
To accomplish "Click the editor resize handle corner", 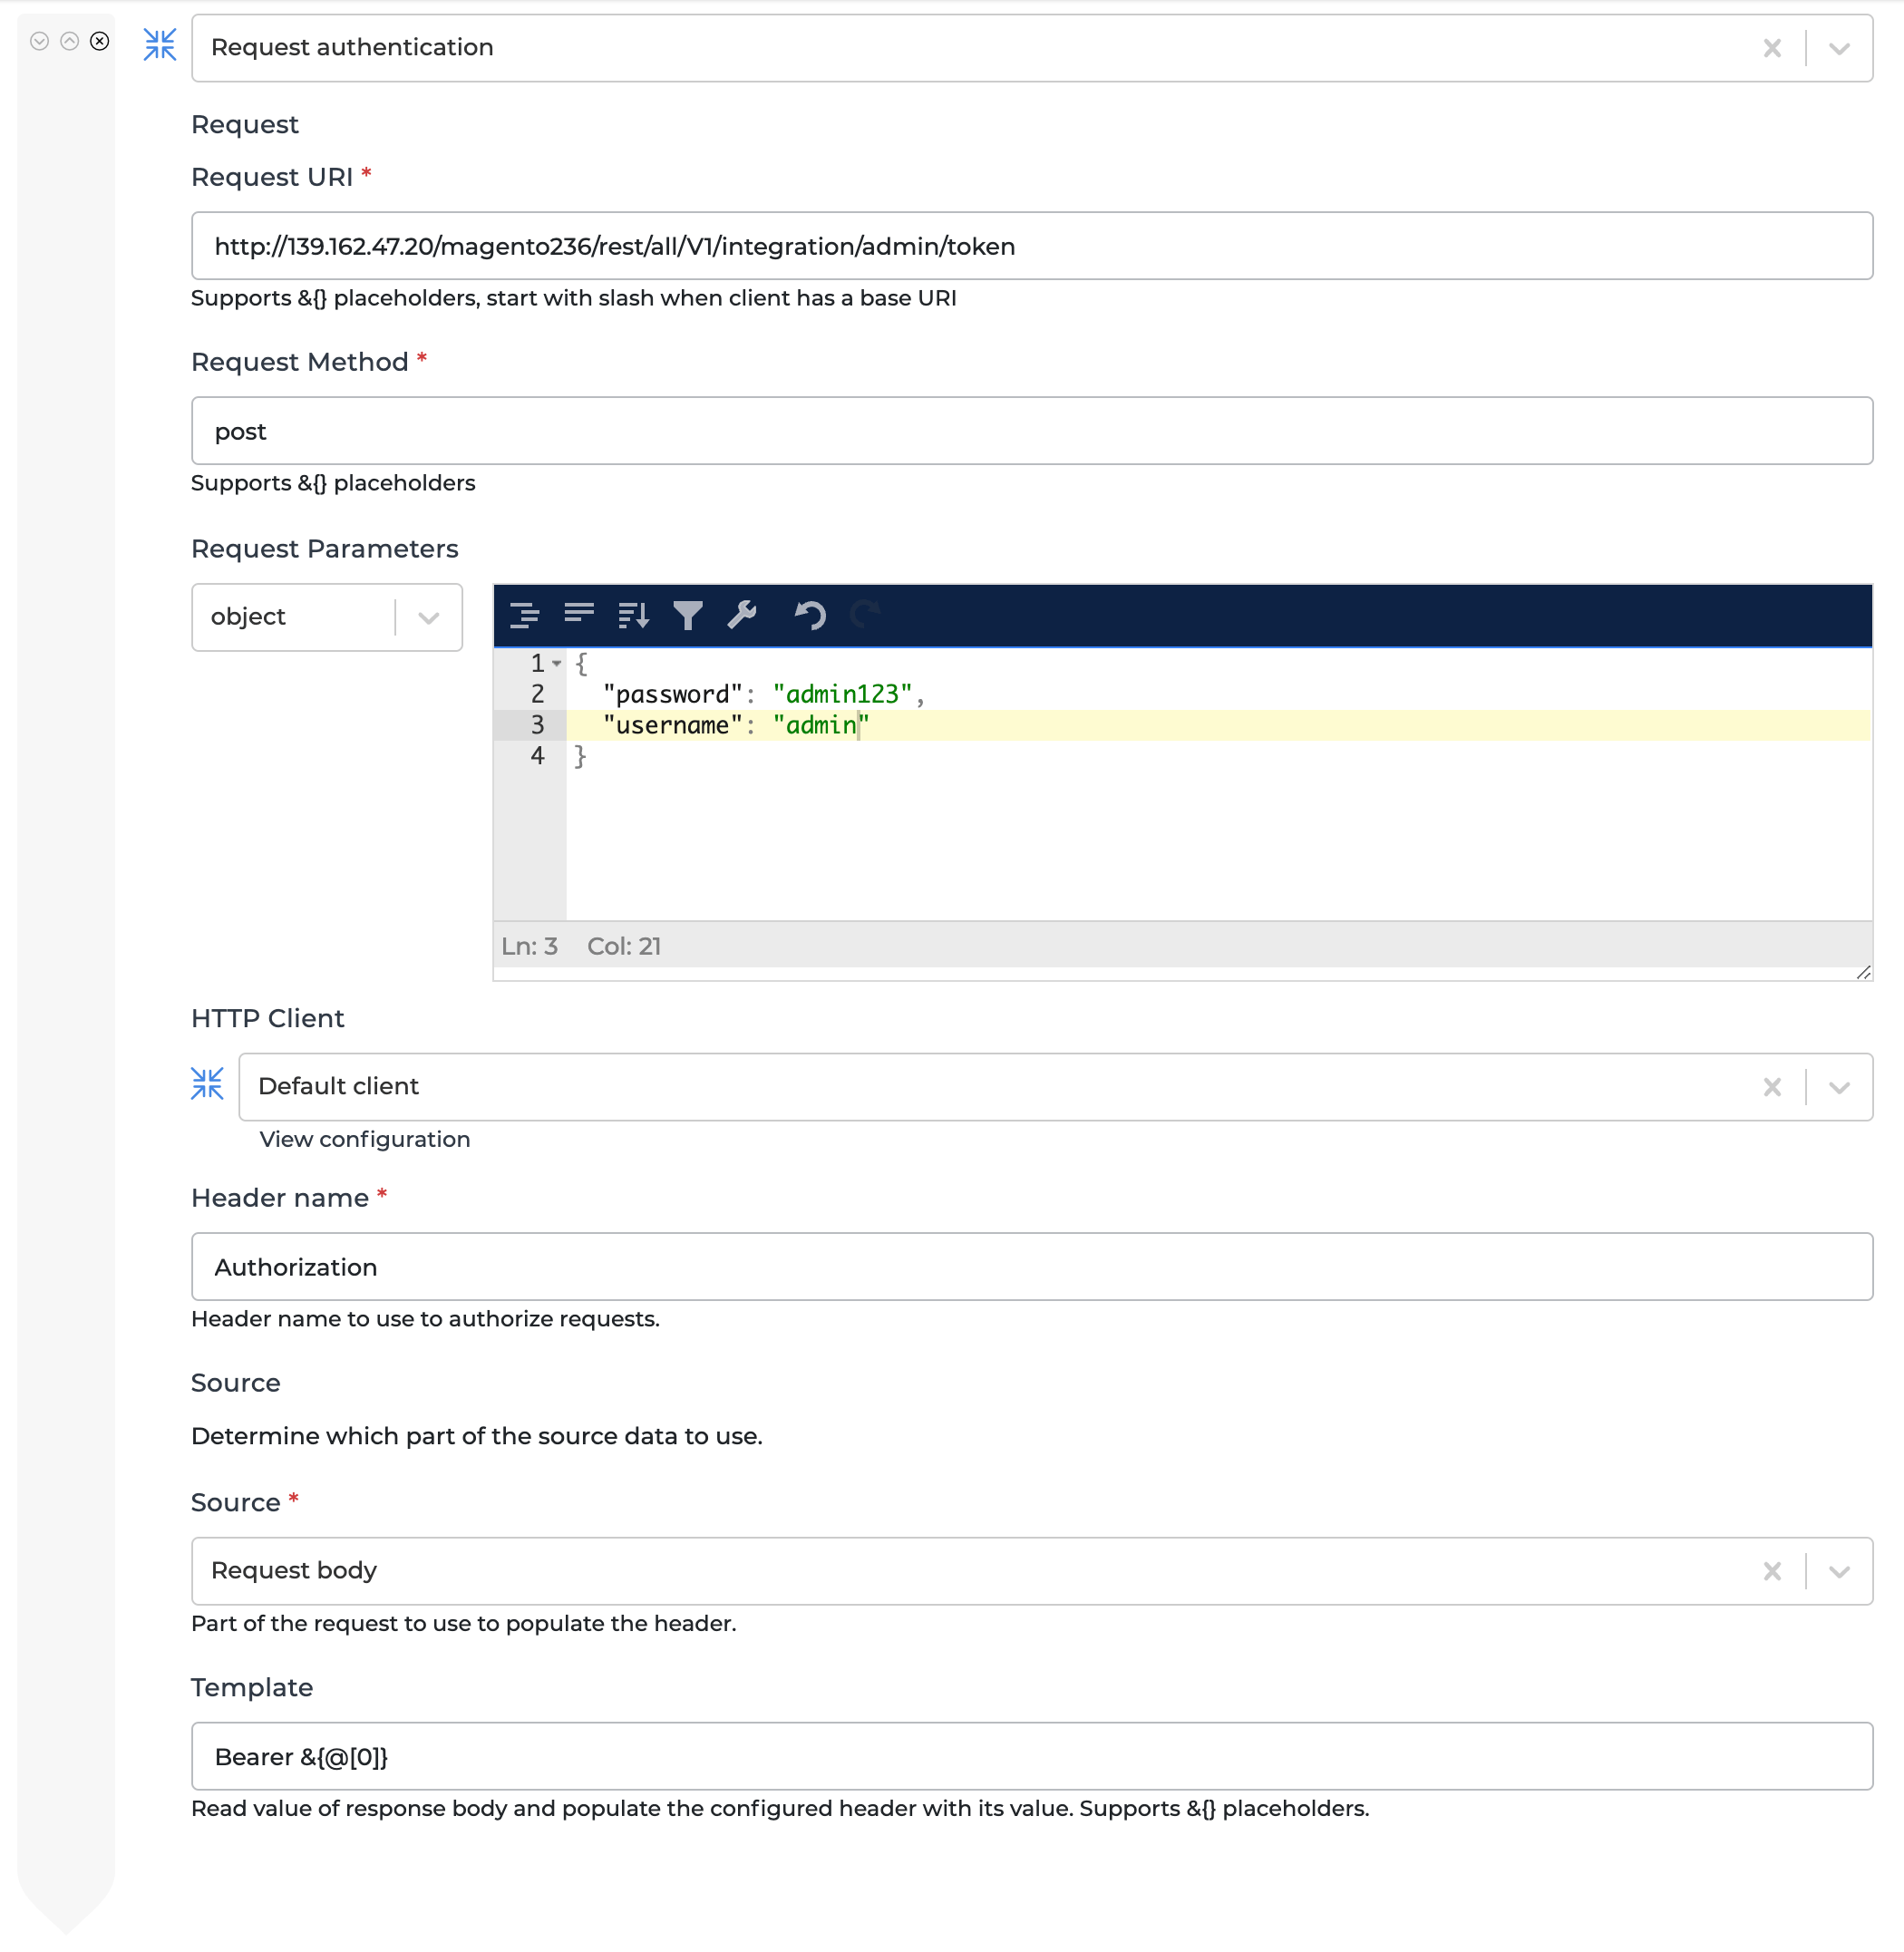I will point(1863,973).
